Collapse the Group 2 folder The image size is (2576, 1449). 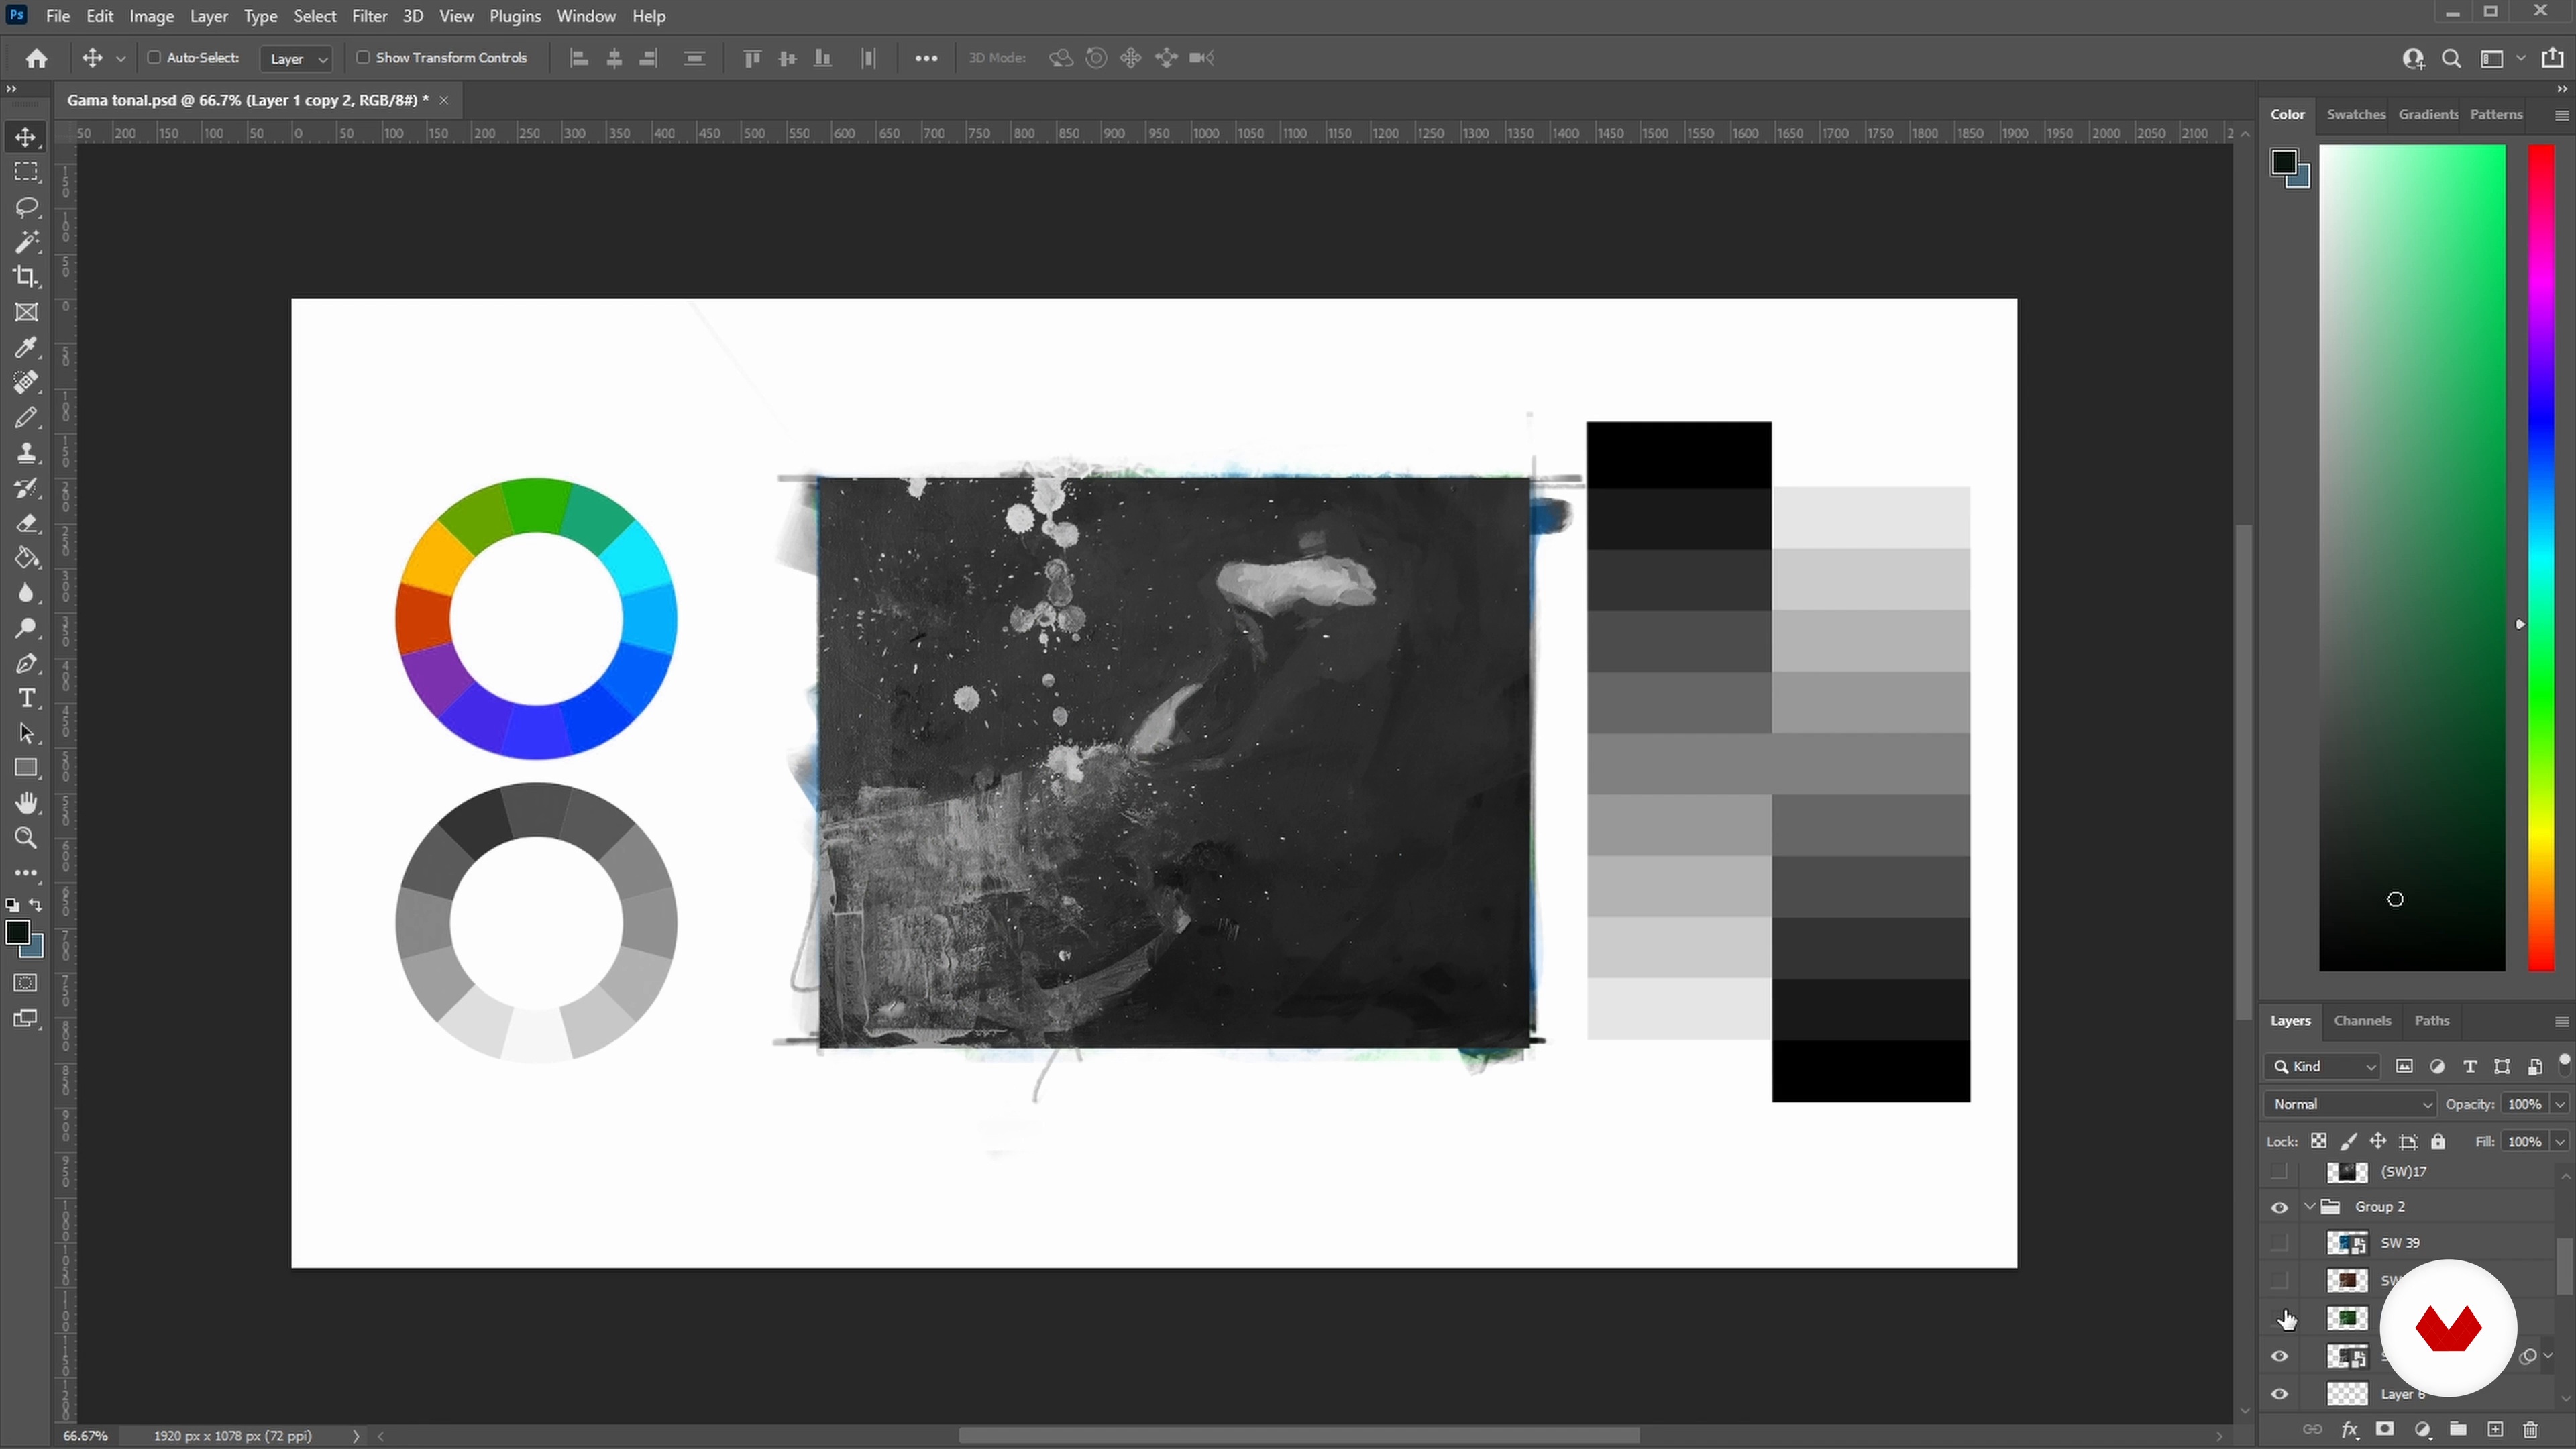2309,1207
